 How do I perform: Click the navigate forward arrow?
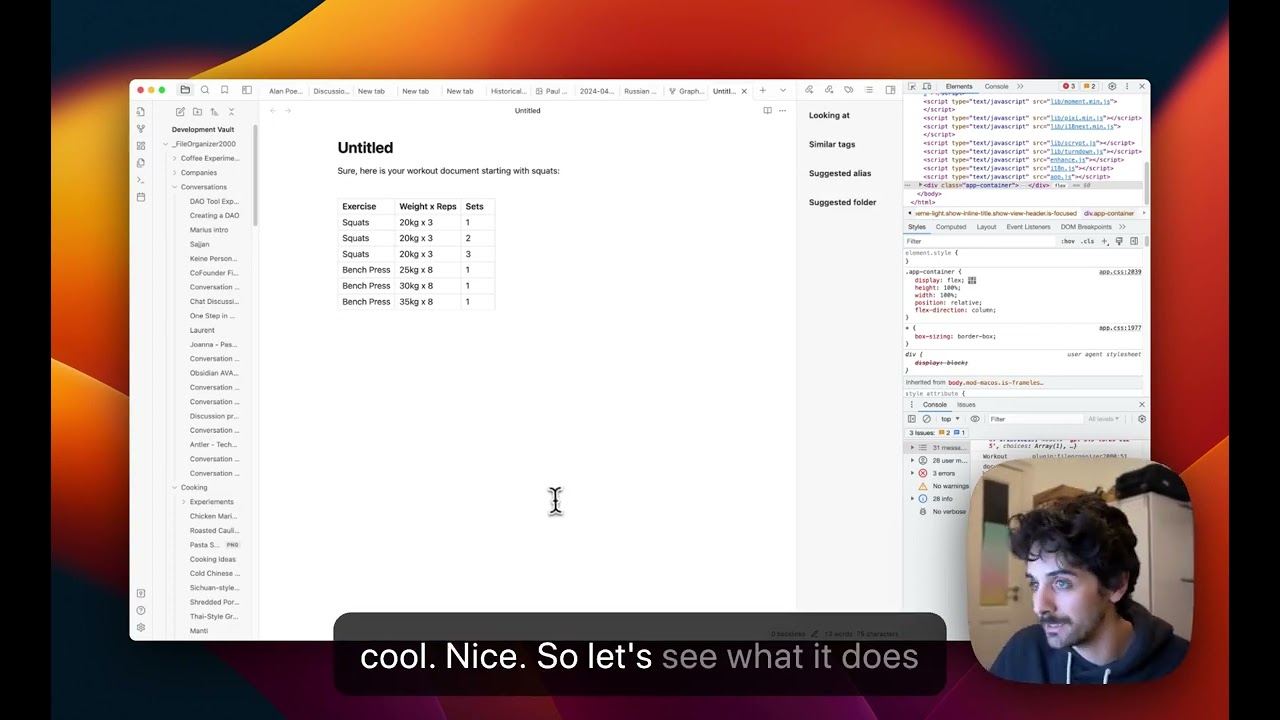tap(288, 111)
